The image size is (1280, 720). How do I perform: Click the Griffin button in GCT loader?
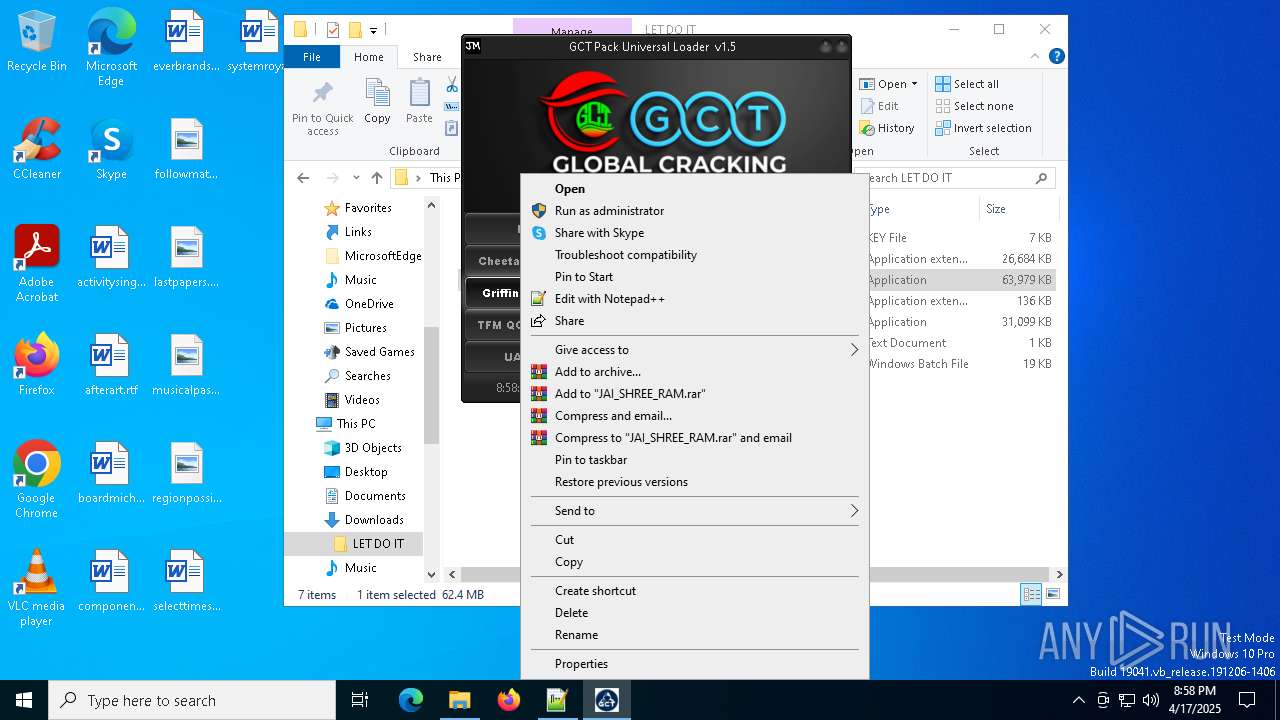point(494,293)
